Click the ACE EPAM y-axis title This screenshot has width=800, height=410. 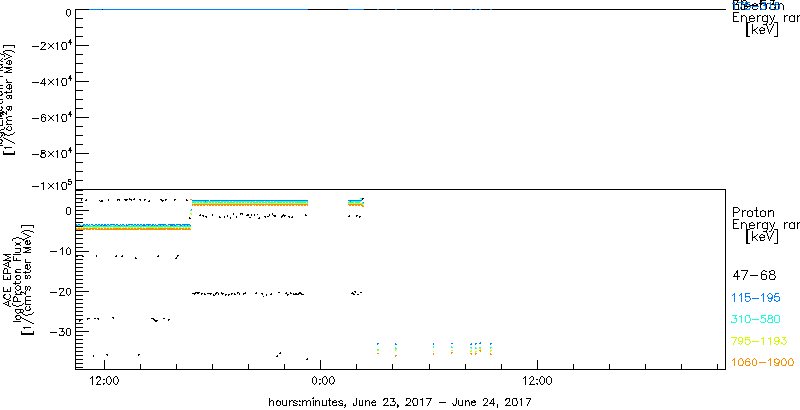point(8,278)
